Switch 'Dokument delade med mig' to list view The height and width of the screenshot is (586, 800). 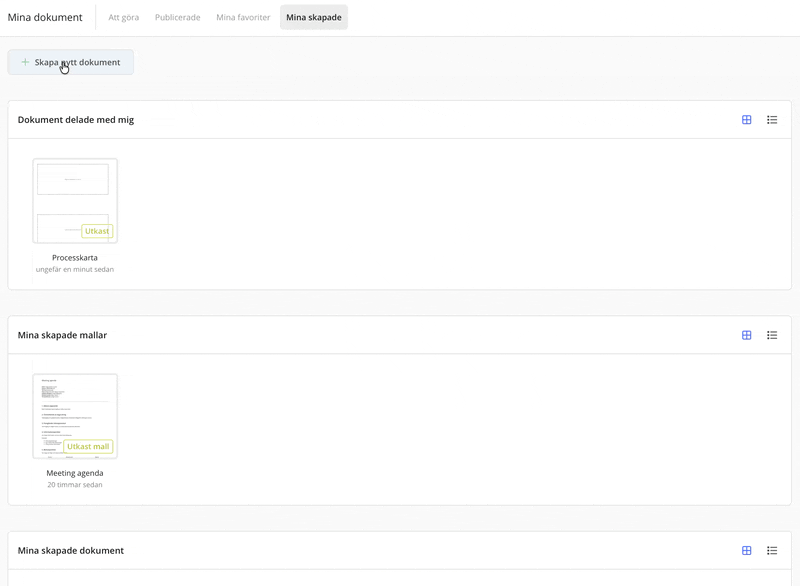(772, 120)
